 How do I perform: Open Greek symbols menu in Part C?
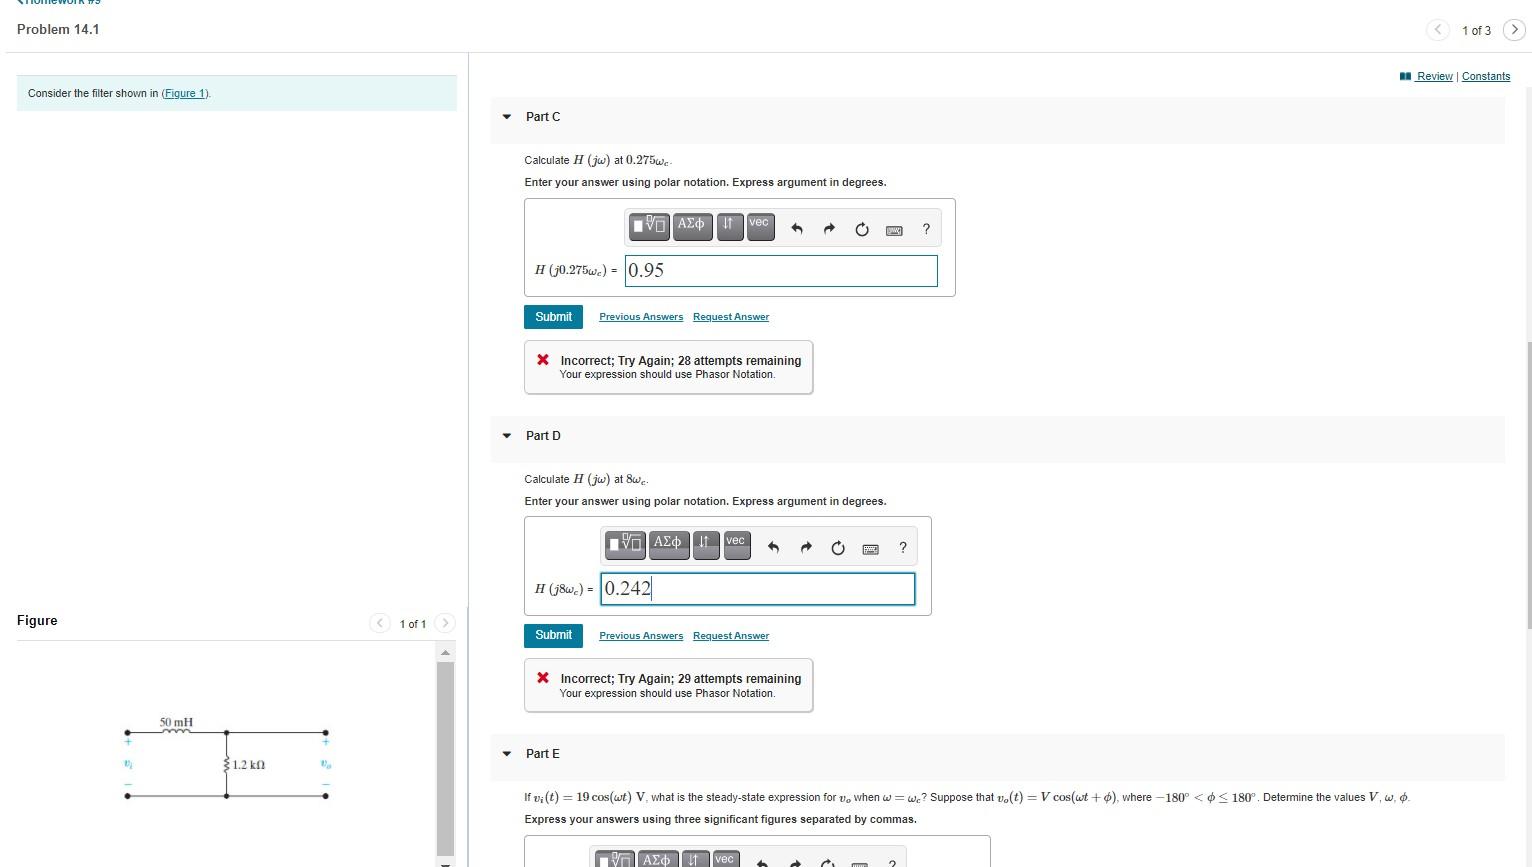coord(691,225)
